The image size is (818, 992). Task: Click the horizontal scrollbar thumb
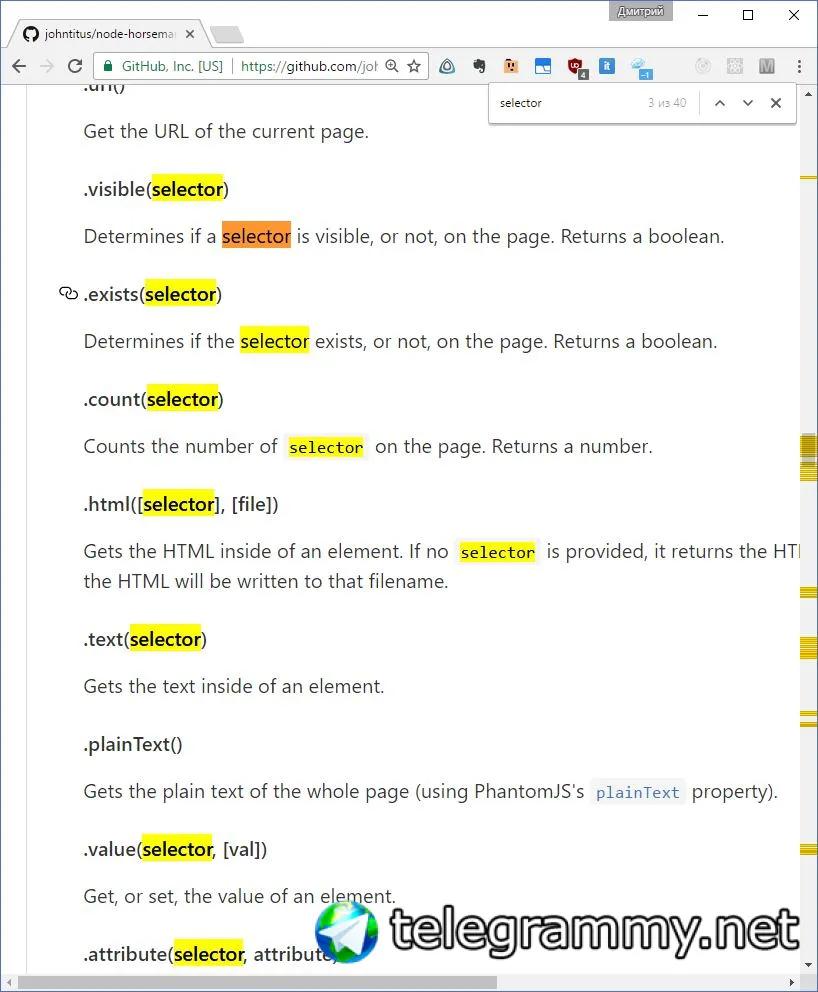click(x=256, y=983)
